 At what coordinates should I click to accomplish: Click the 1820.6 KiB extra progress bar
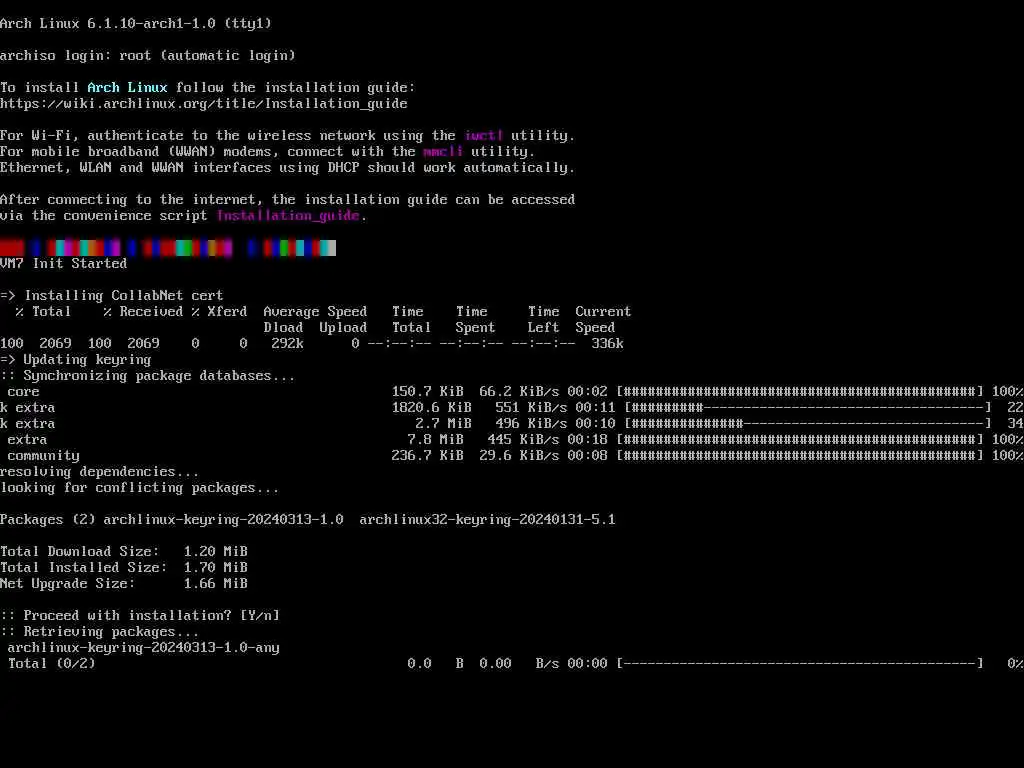pyautogui.click(x=808, y=408)
